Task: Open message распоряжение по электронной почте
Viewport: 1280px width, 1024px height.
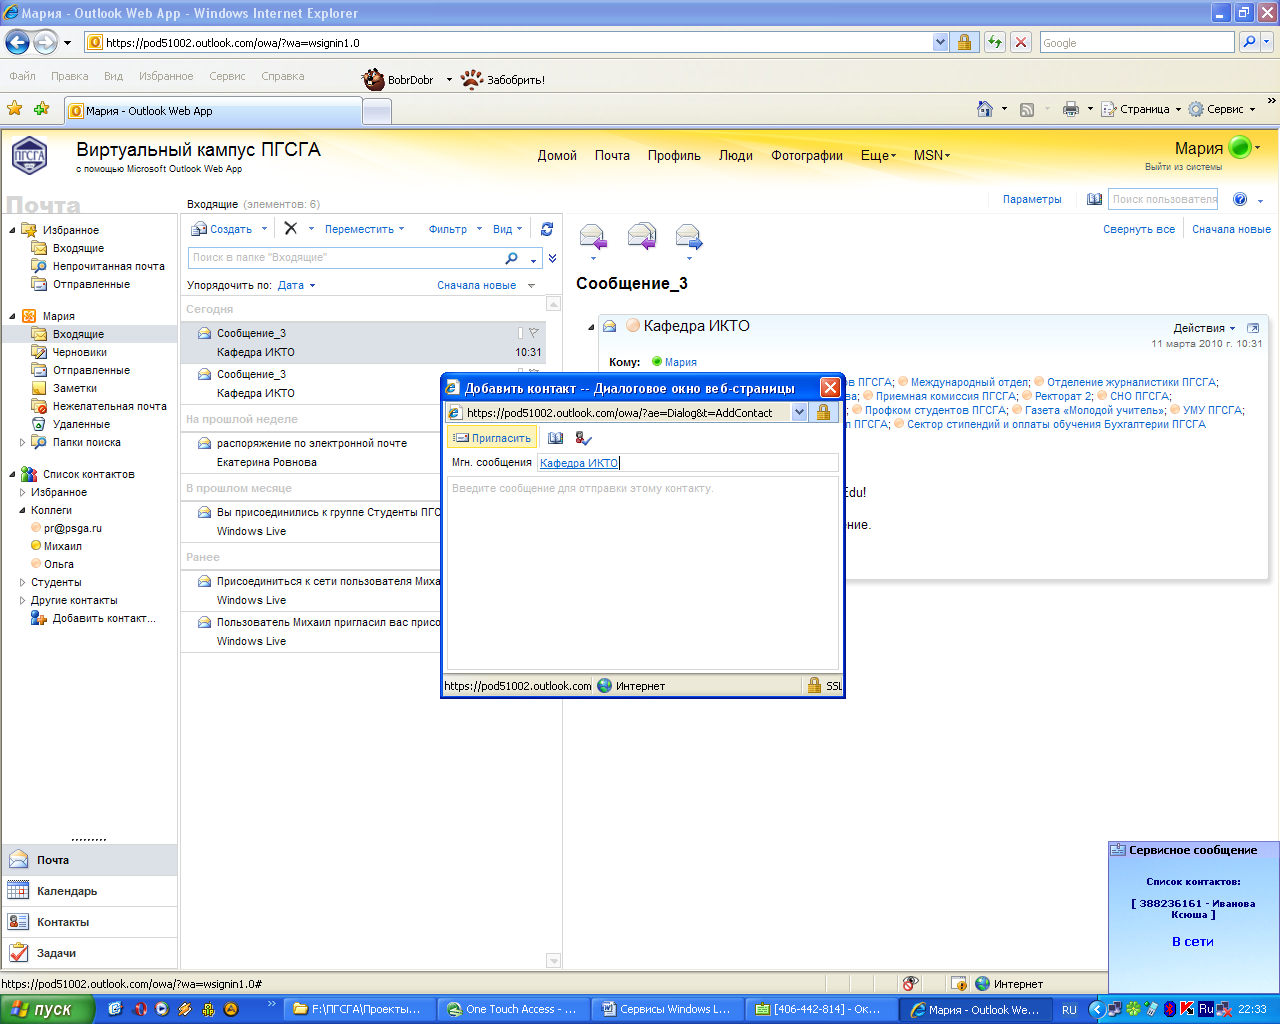Action: click(312, 453)
